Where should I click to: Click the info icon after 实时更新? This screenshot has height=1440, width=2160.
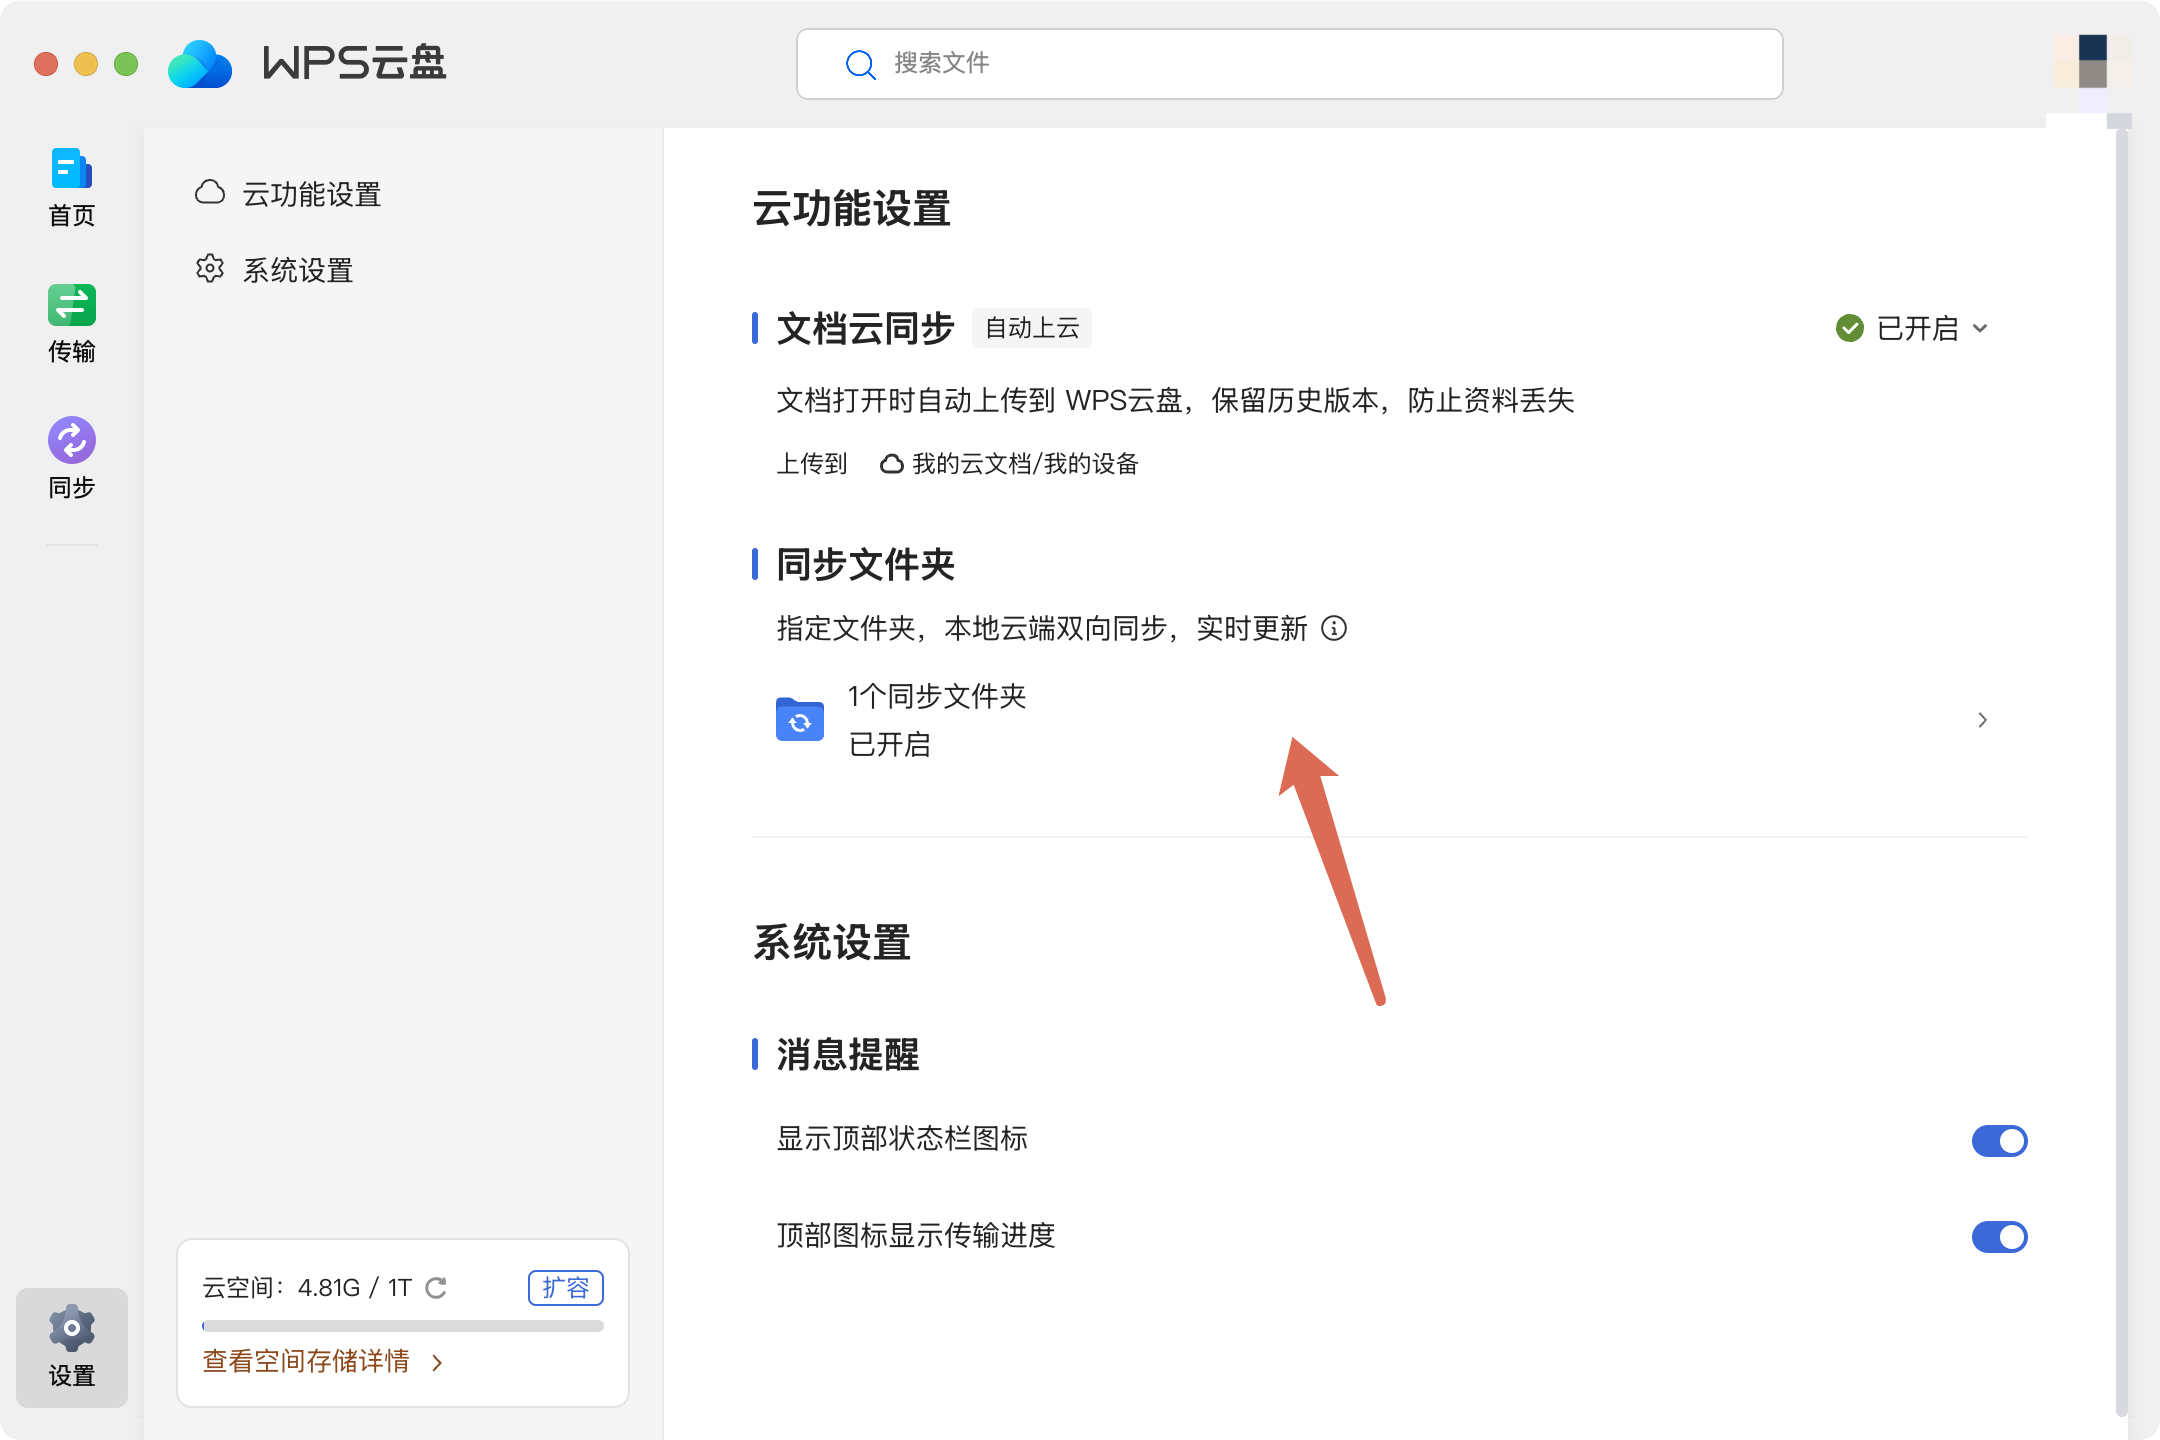[x=1334, y=628]
